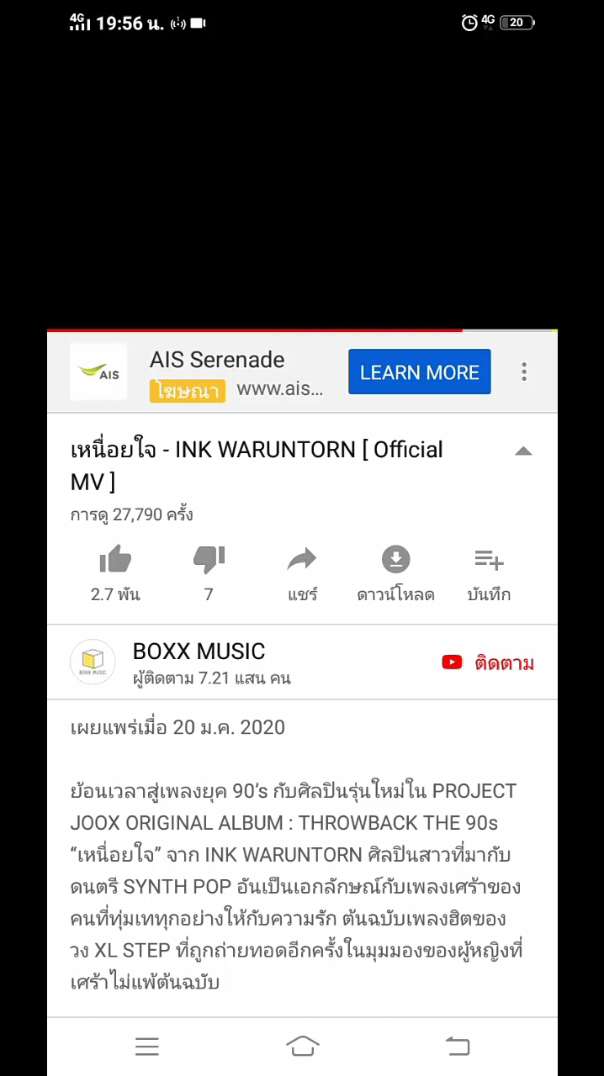This screenshot has height=1076, width=604.
Task: Tap the Android back navigation icon
Action: (x=457, y=1046)
